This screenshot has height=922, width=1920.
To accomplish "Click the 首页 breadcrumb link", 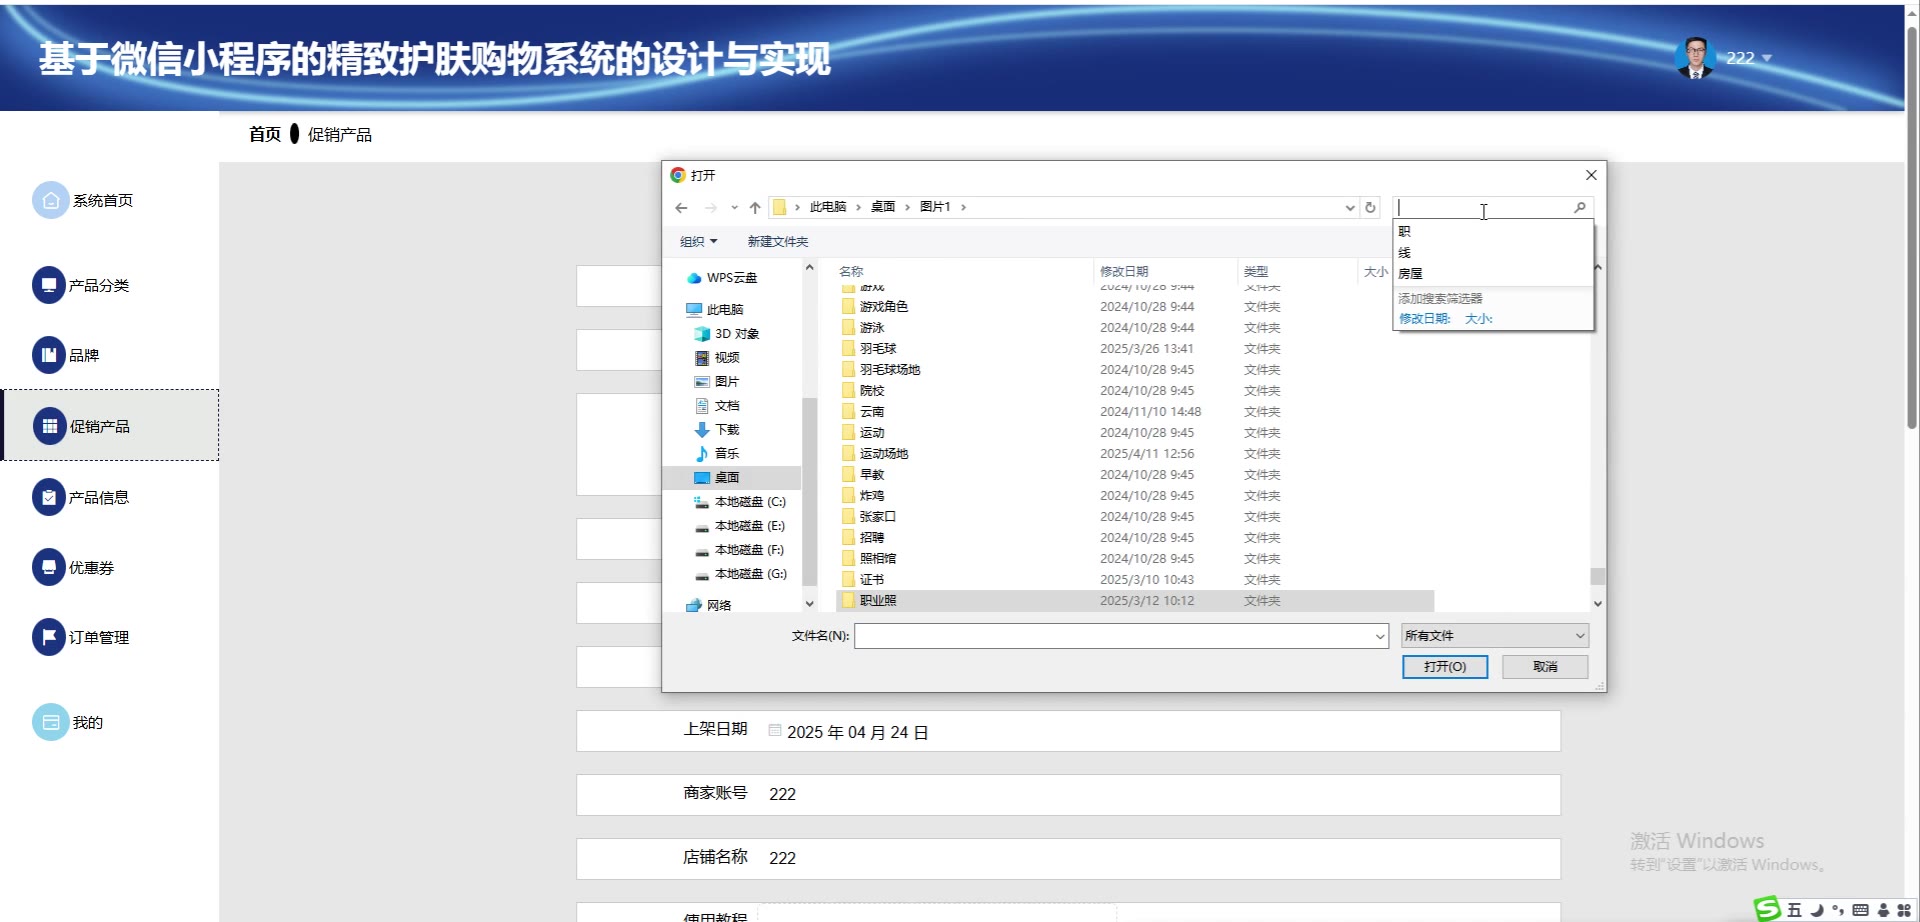I will pos(265,134).
